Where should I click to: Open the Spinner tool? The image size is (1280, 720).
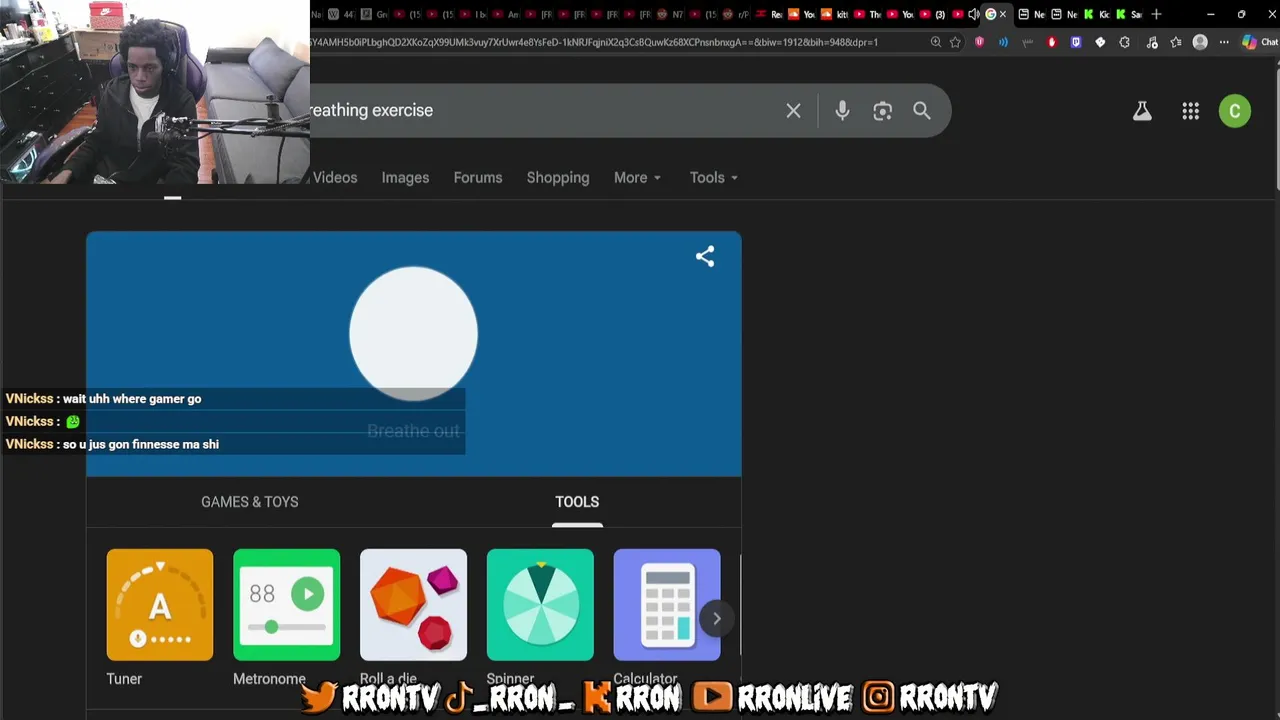tap(540, 605)
